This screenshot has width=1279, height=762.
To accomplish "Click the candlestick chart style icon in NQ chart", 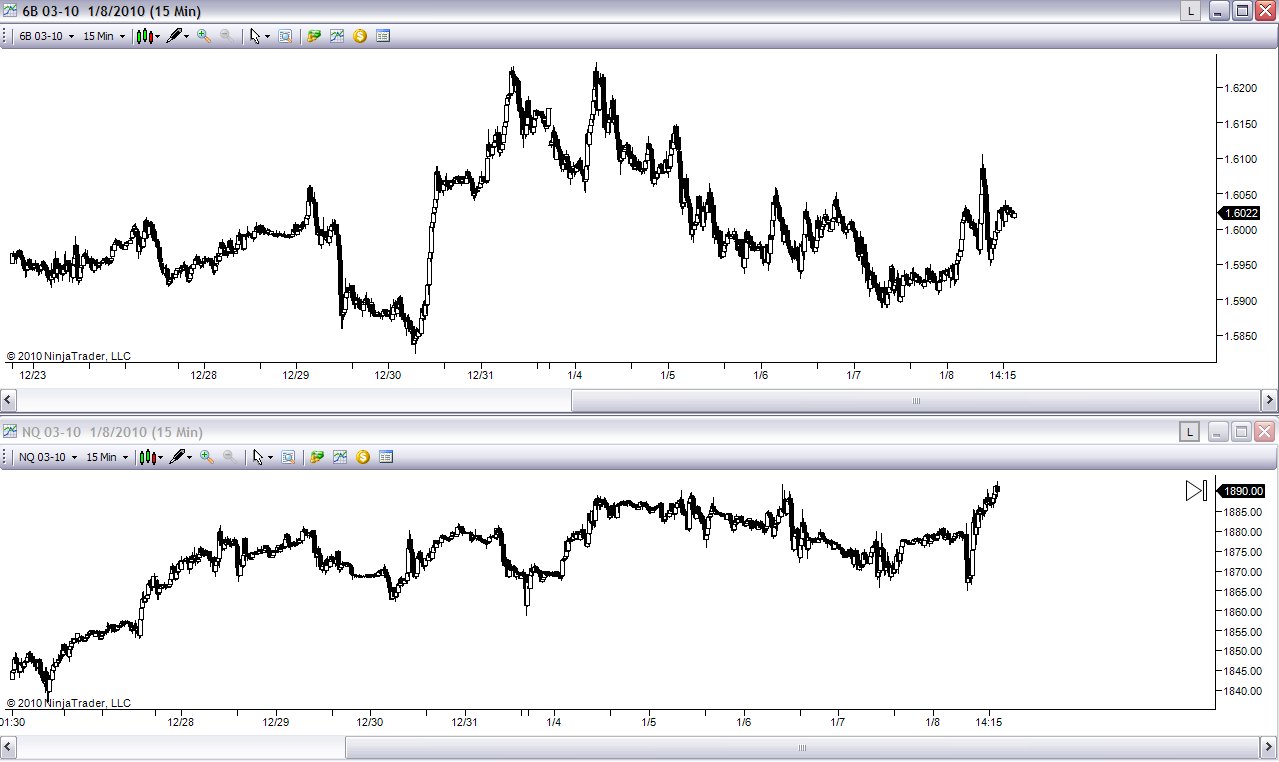I will (147, 457).
